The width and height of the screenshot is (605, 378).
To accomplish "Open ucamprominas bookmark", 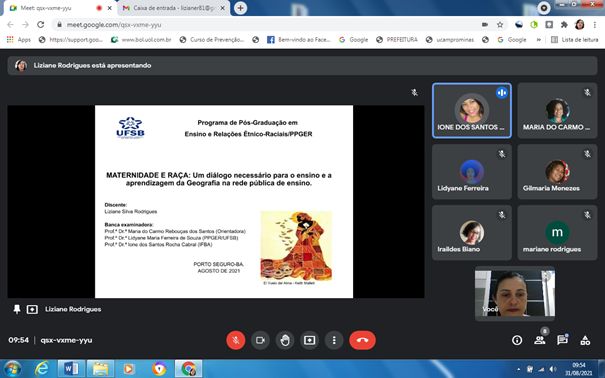I will coord(450,40).
